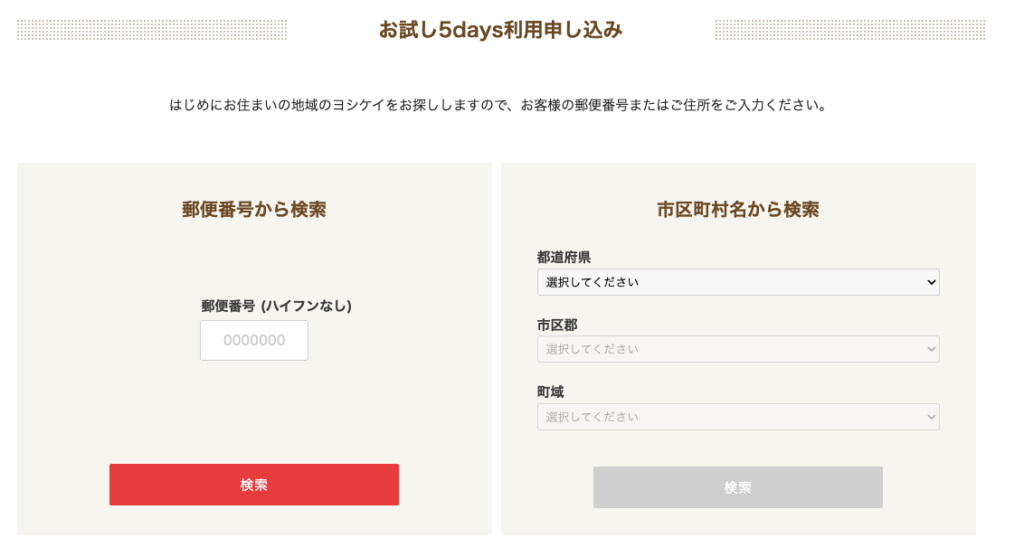The image size is (1024, 538).
Task: Open the 都道府県 prefecture dropdown
Action: point(737,283)
